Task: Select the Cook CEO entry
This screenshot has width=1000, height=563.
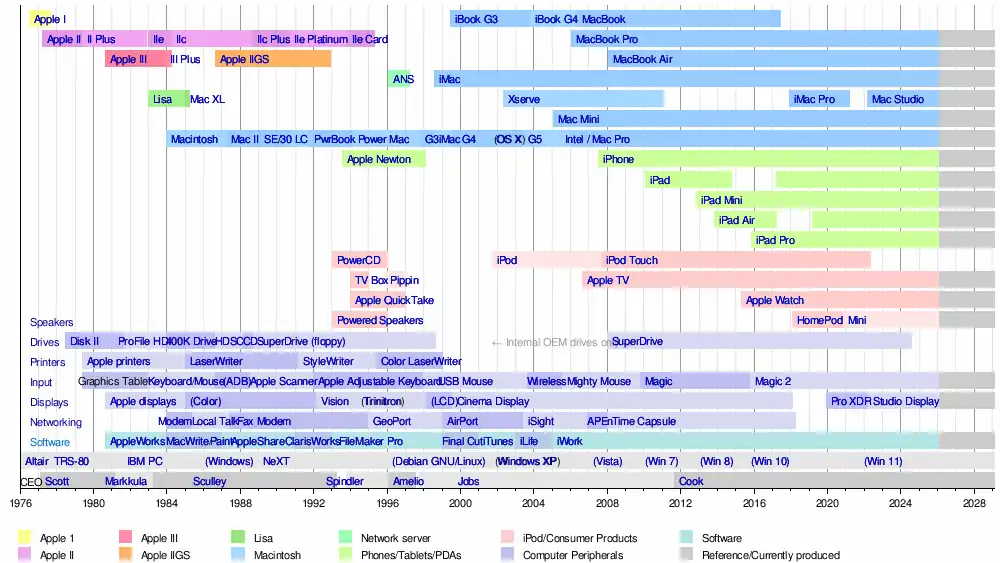Action: pos(691,481)
